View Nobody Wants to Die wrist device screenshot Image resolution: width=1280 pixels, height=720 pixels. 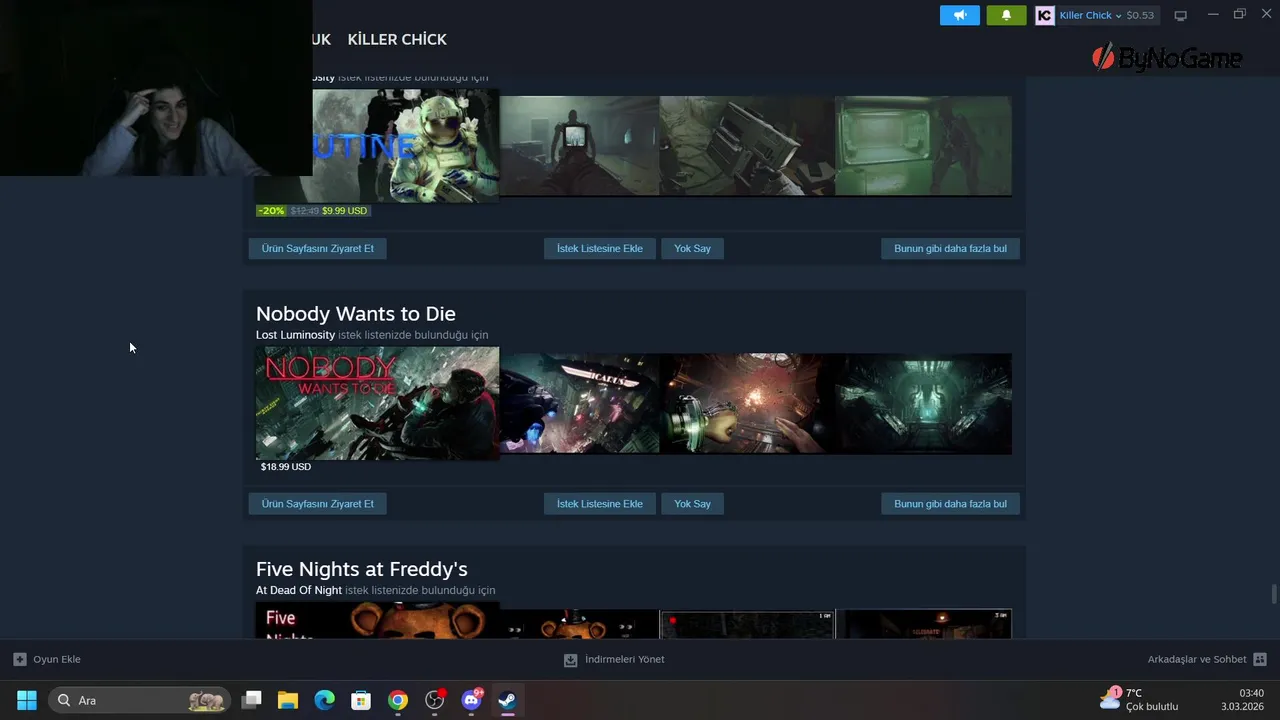pos(747,403)
